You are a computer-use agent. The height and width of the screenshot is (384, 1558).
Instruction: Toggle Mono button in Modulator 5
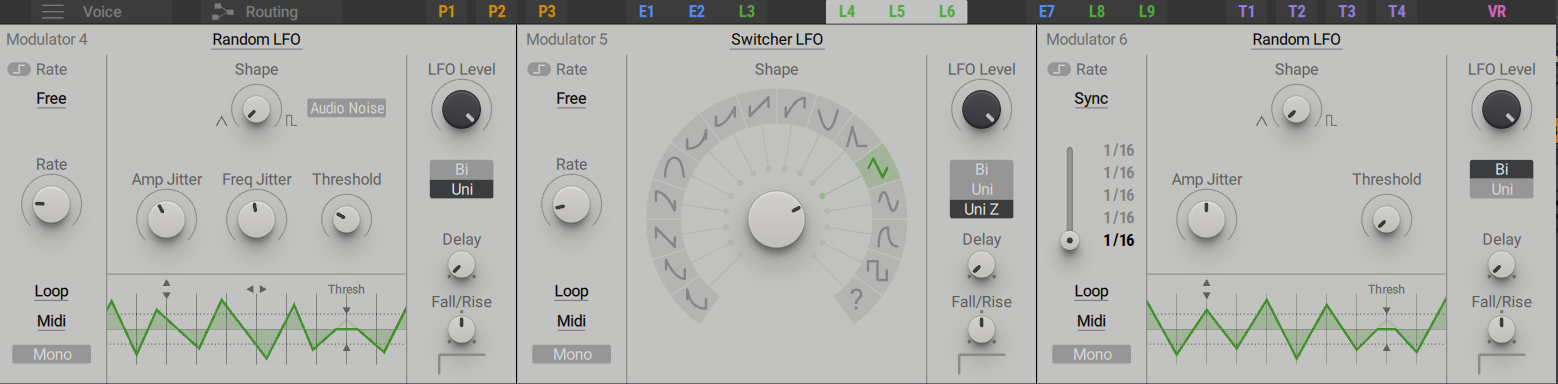(x=572, y=354)
